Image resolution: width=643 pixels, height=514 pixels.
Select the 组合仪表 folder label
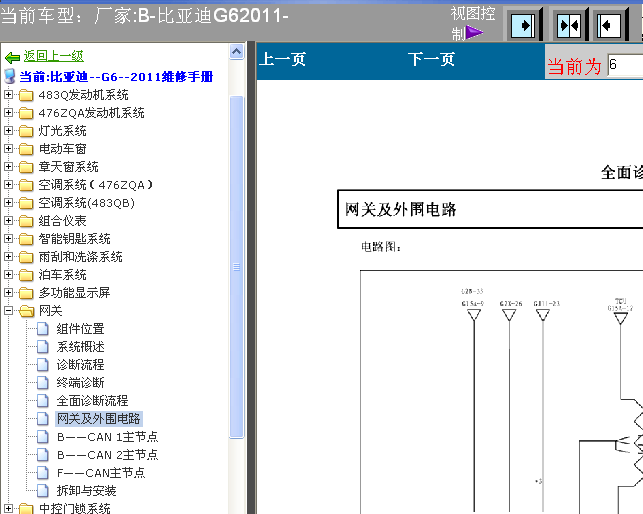pyautogui.click(x=62, y=221)
